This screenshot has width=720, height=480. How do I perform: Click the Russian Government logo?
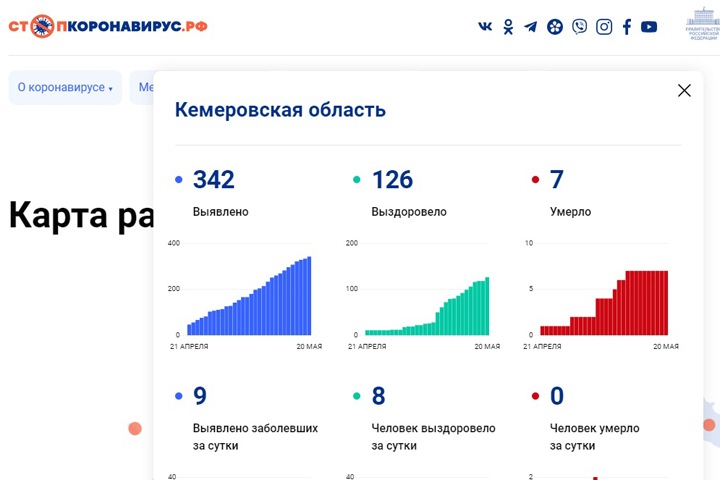pyautogui.click(x=702, y=25)
